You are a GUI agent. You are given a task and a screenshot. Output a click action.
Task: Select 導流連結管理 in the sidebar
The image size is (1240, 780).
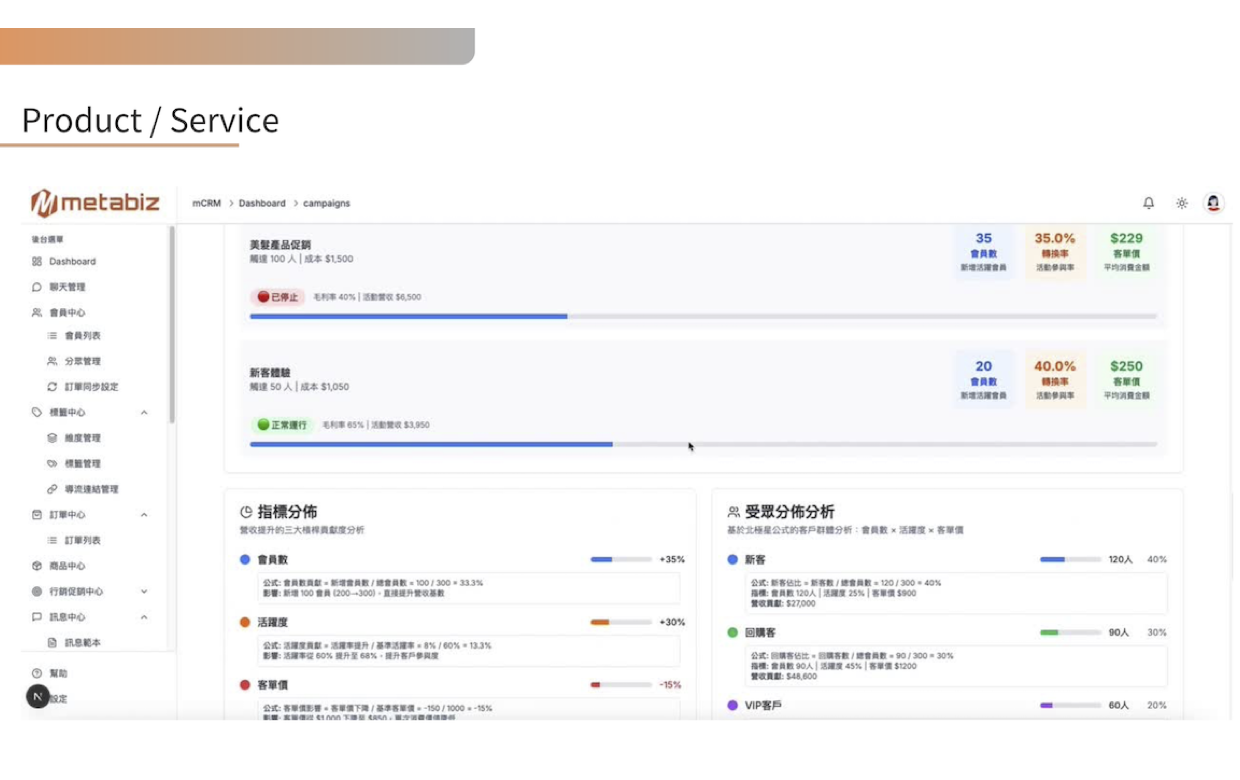pos(91,490)
